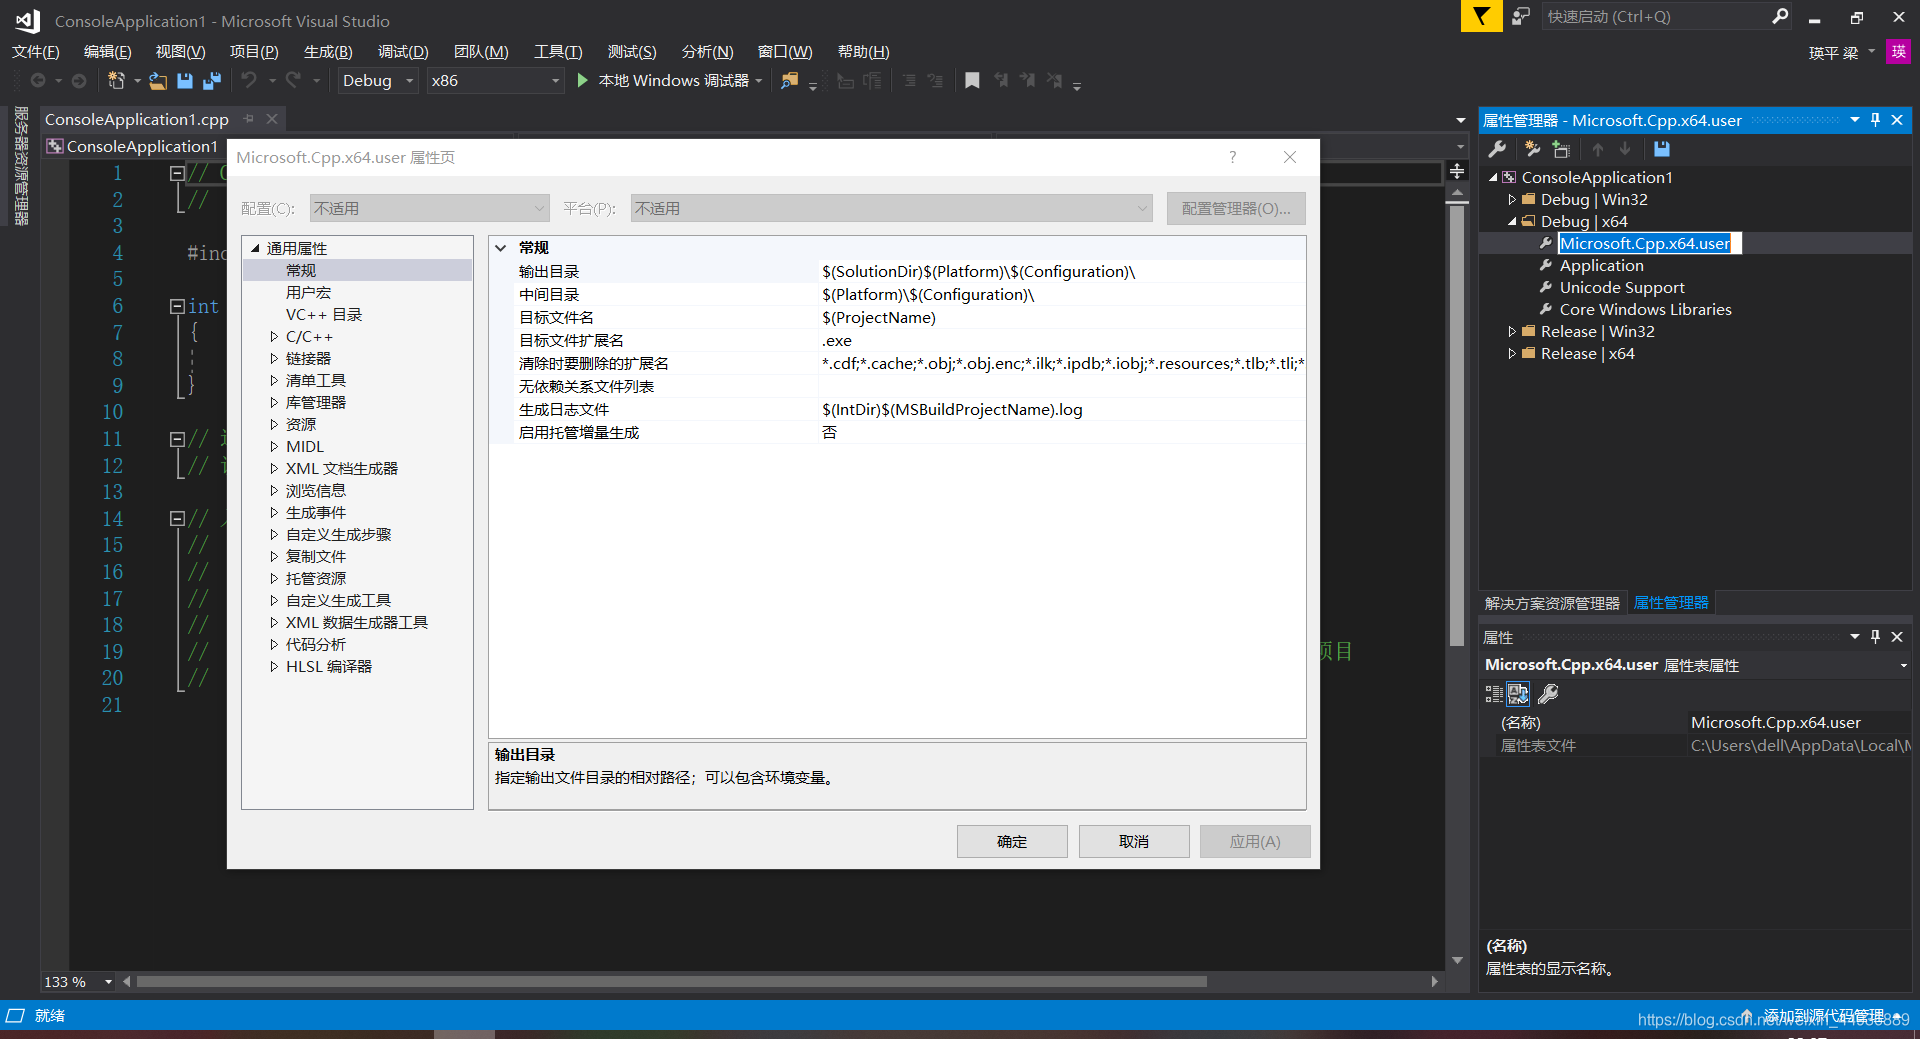This screenshot has height=1039, width=1920.
Task: Expand the Release | Win32 node
Action: point(1512,332)
